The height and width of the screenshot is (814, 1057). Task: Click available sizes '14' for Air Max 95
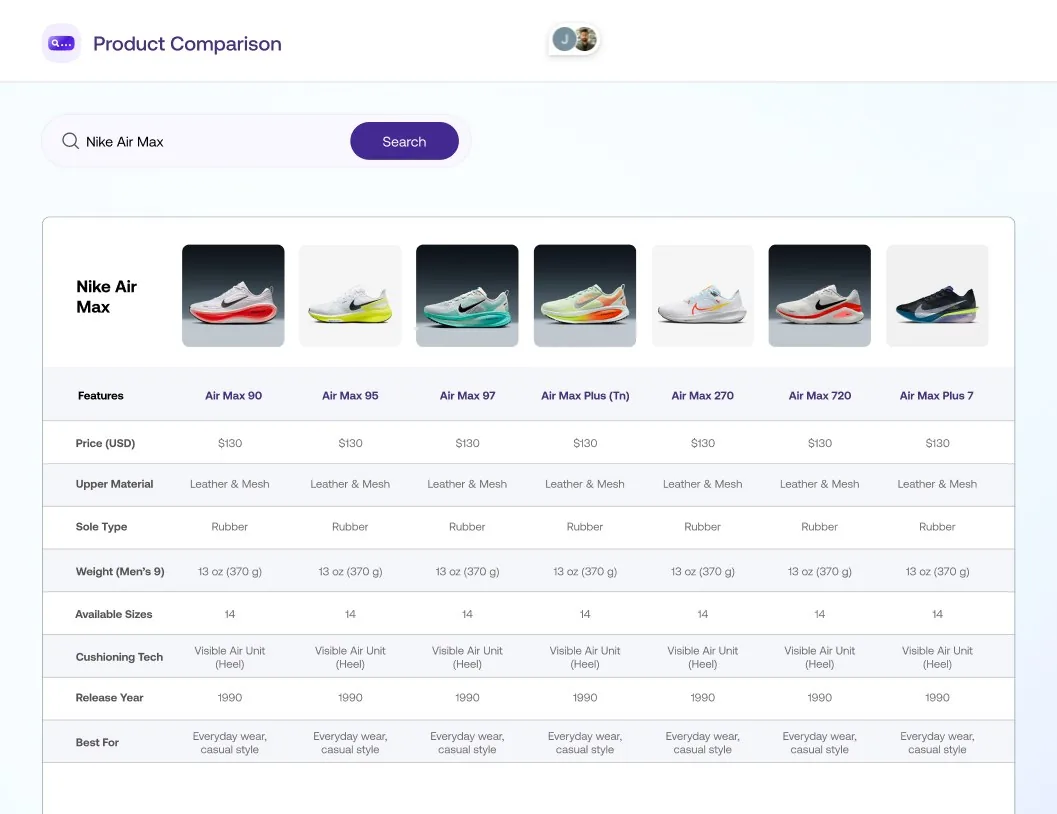(x=350, y=614)
